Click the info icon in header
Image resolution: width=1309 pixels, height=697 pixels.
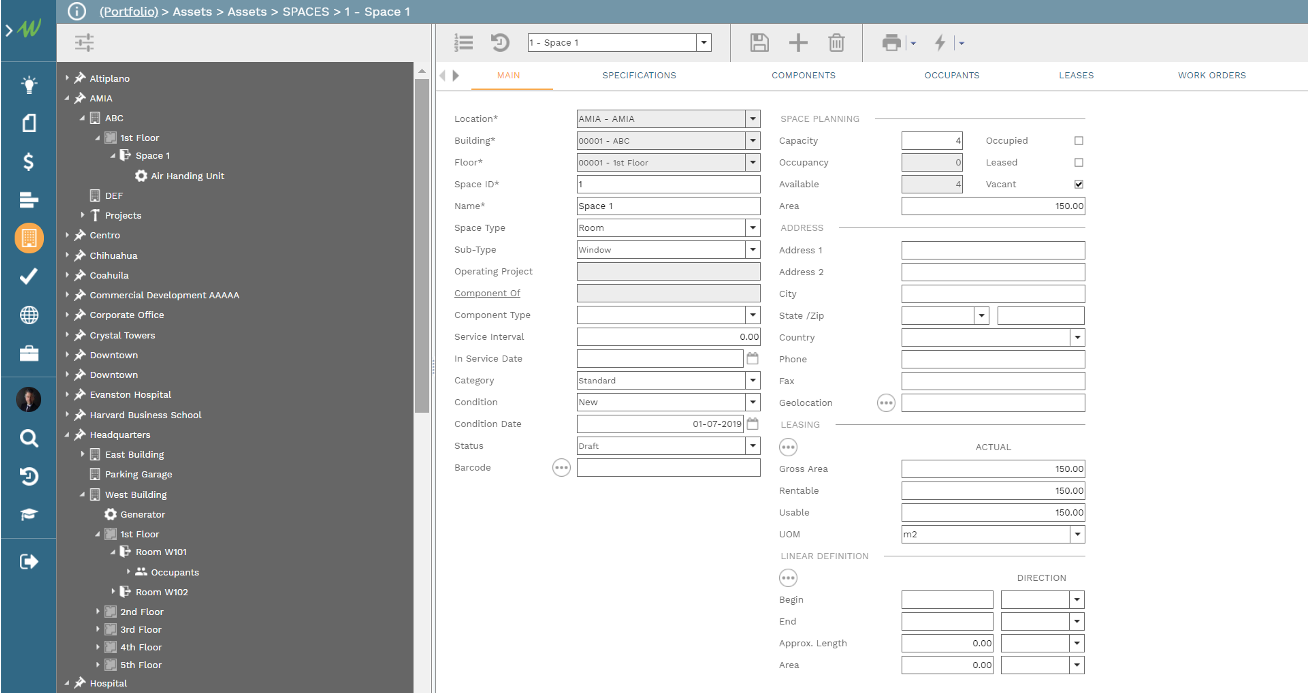(77, 11)
